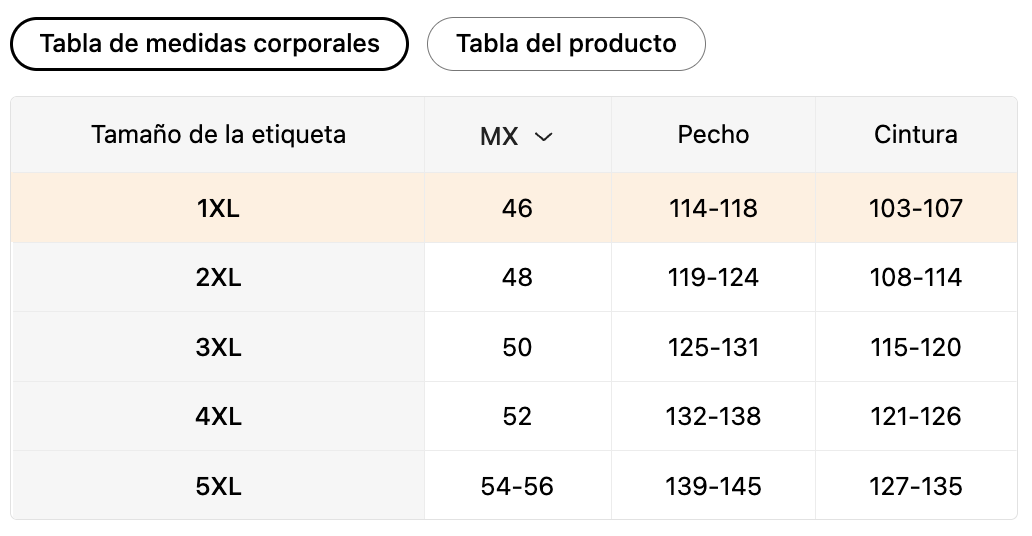Click chest measurement 114-118
Viewport: 1032px width, 536px height.
pos(713,208)
